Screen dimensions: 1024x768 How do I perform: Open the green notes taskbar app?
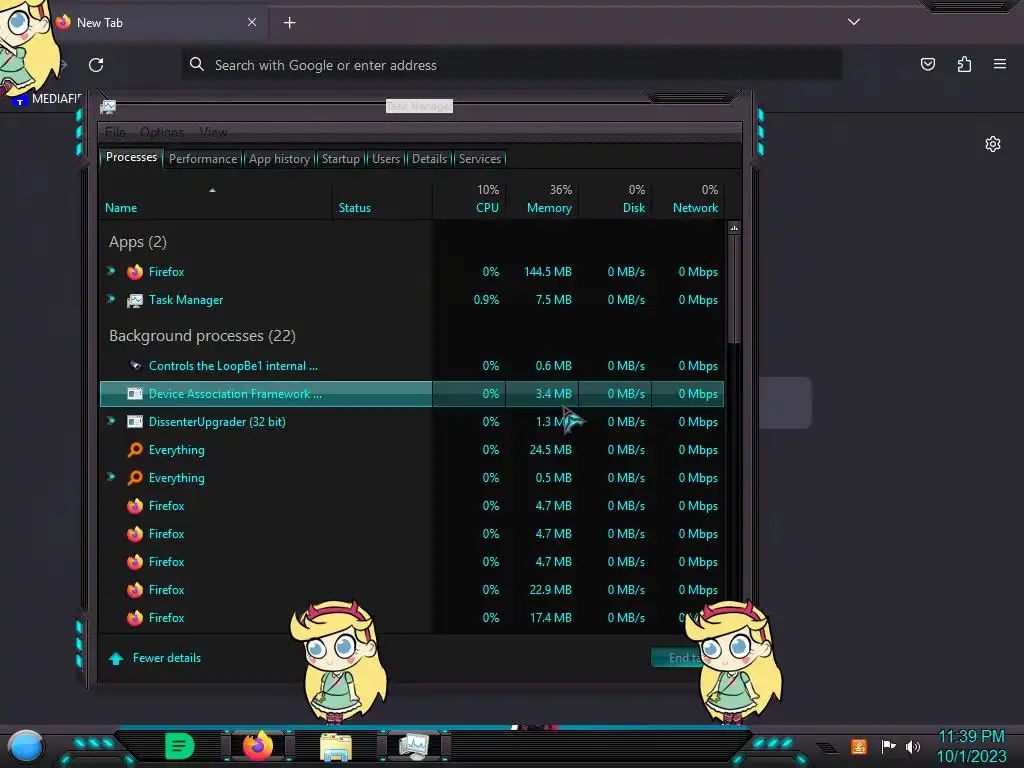179,746
